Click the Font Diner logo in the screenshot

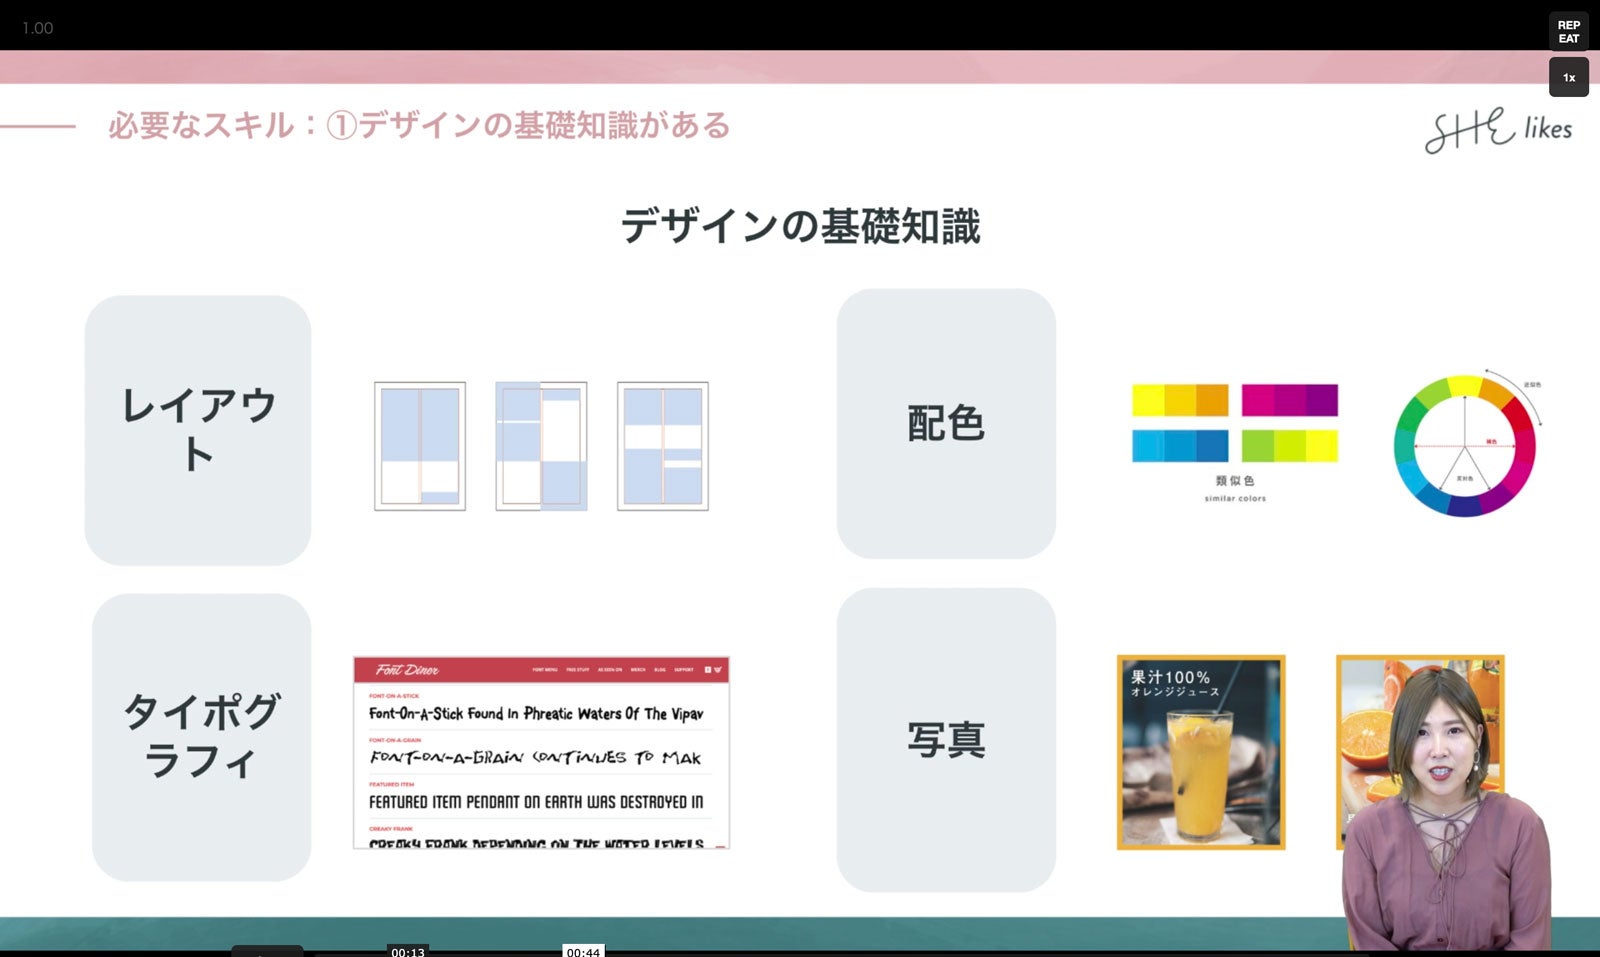407,669
